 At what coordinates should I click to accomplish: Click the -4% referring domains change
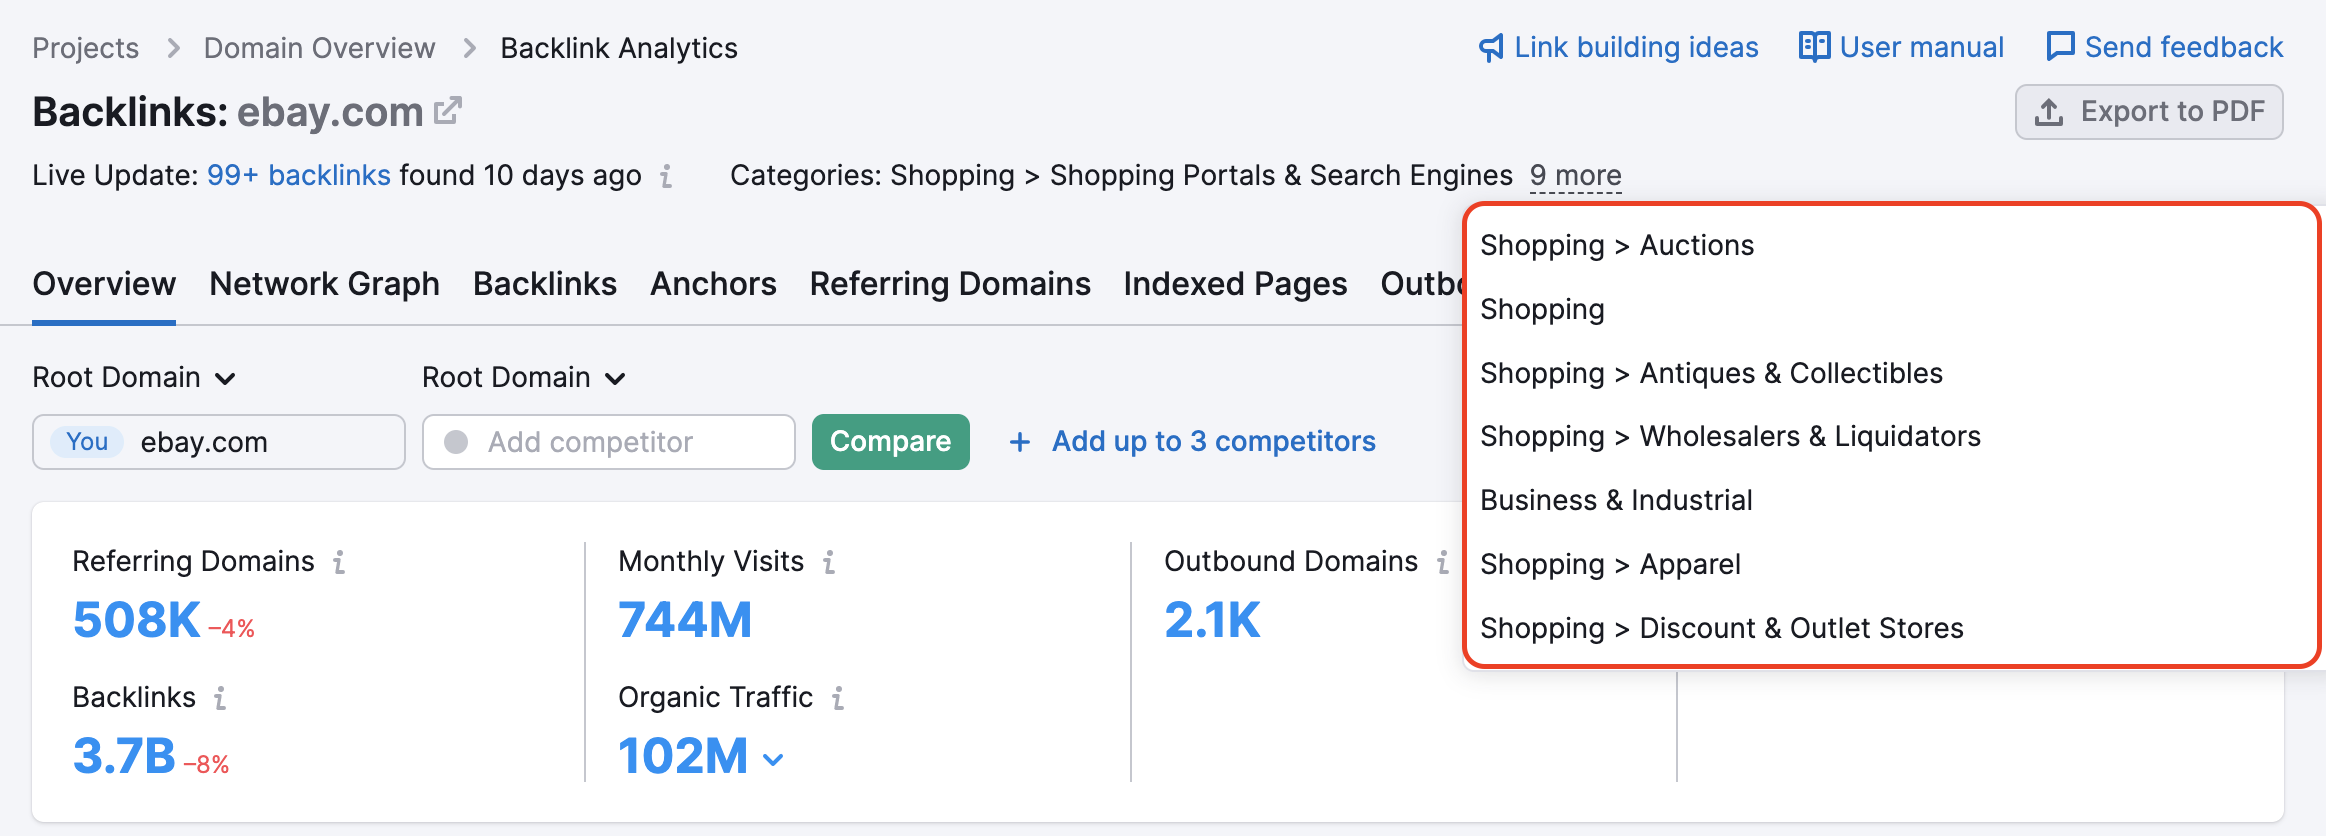(231, 629)
